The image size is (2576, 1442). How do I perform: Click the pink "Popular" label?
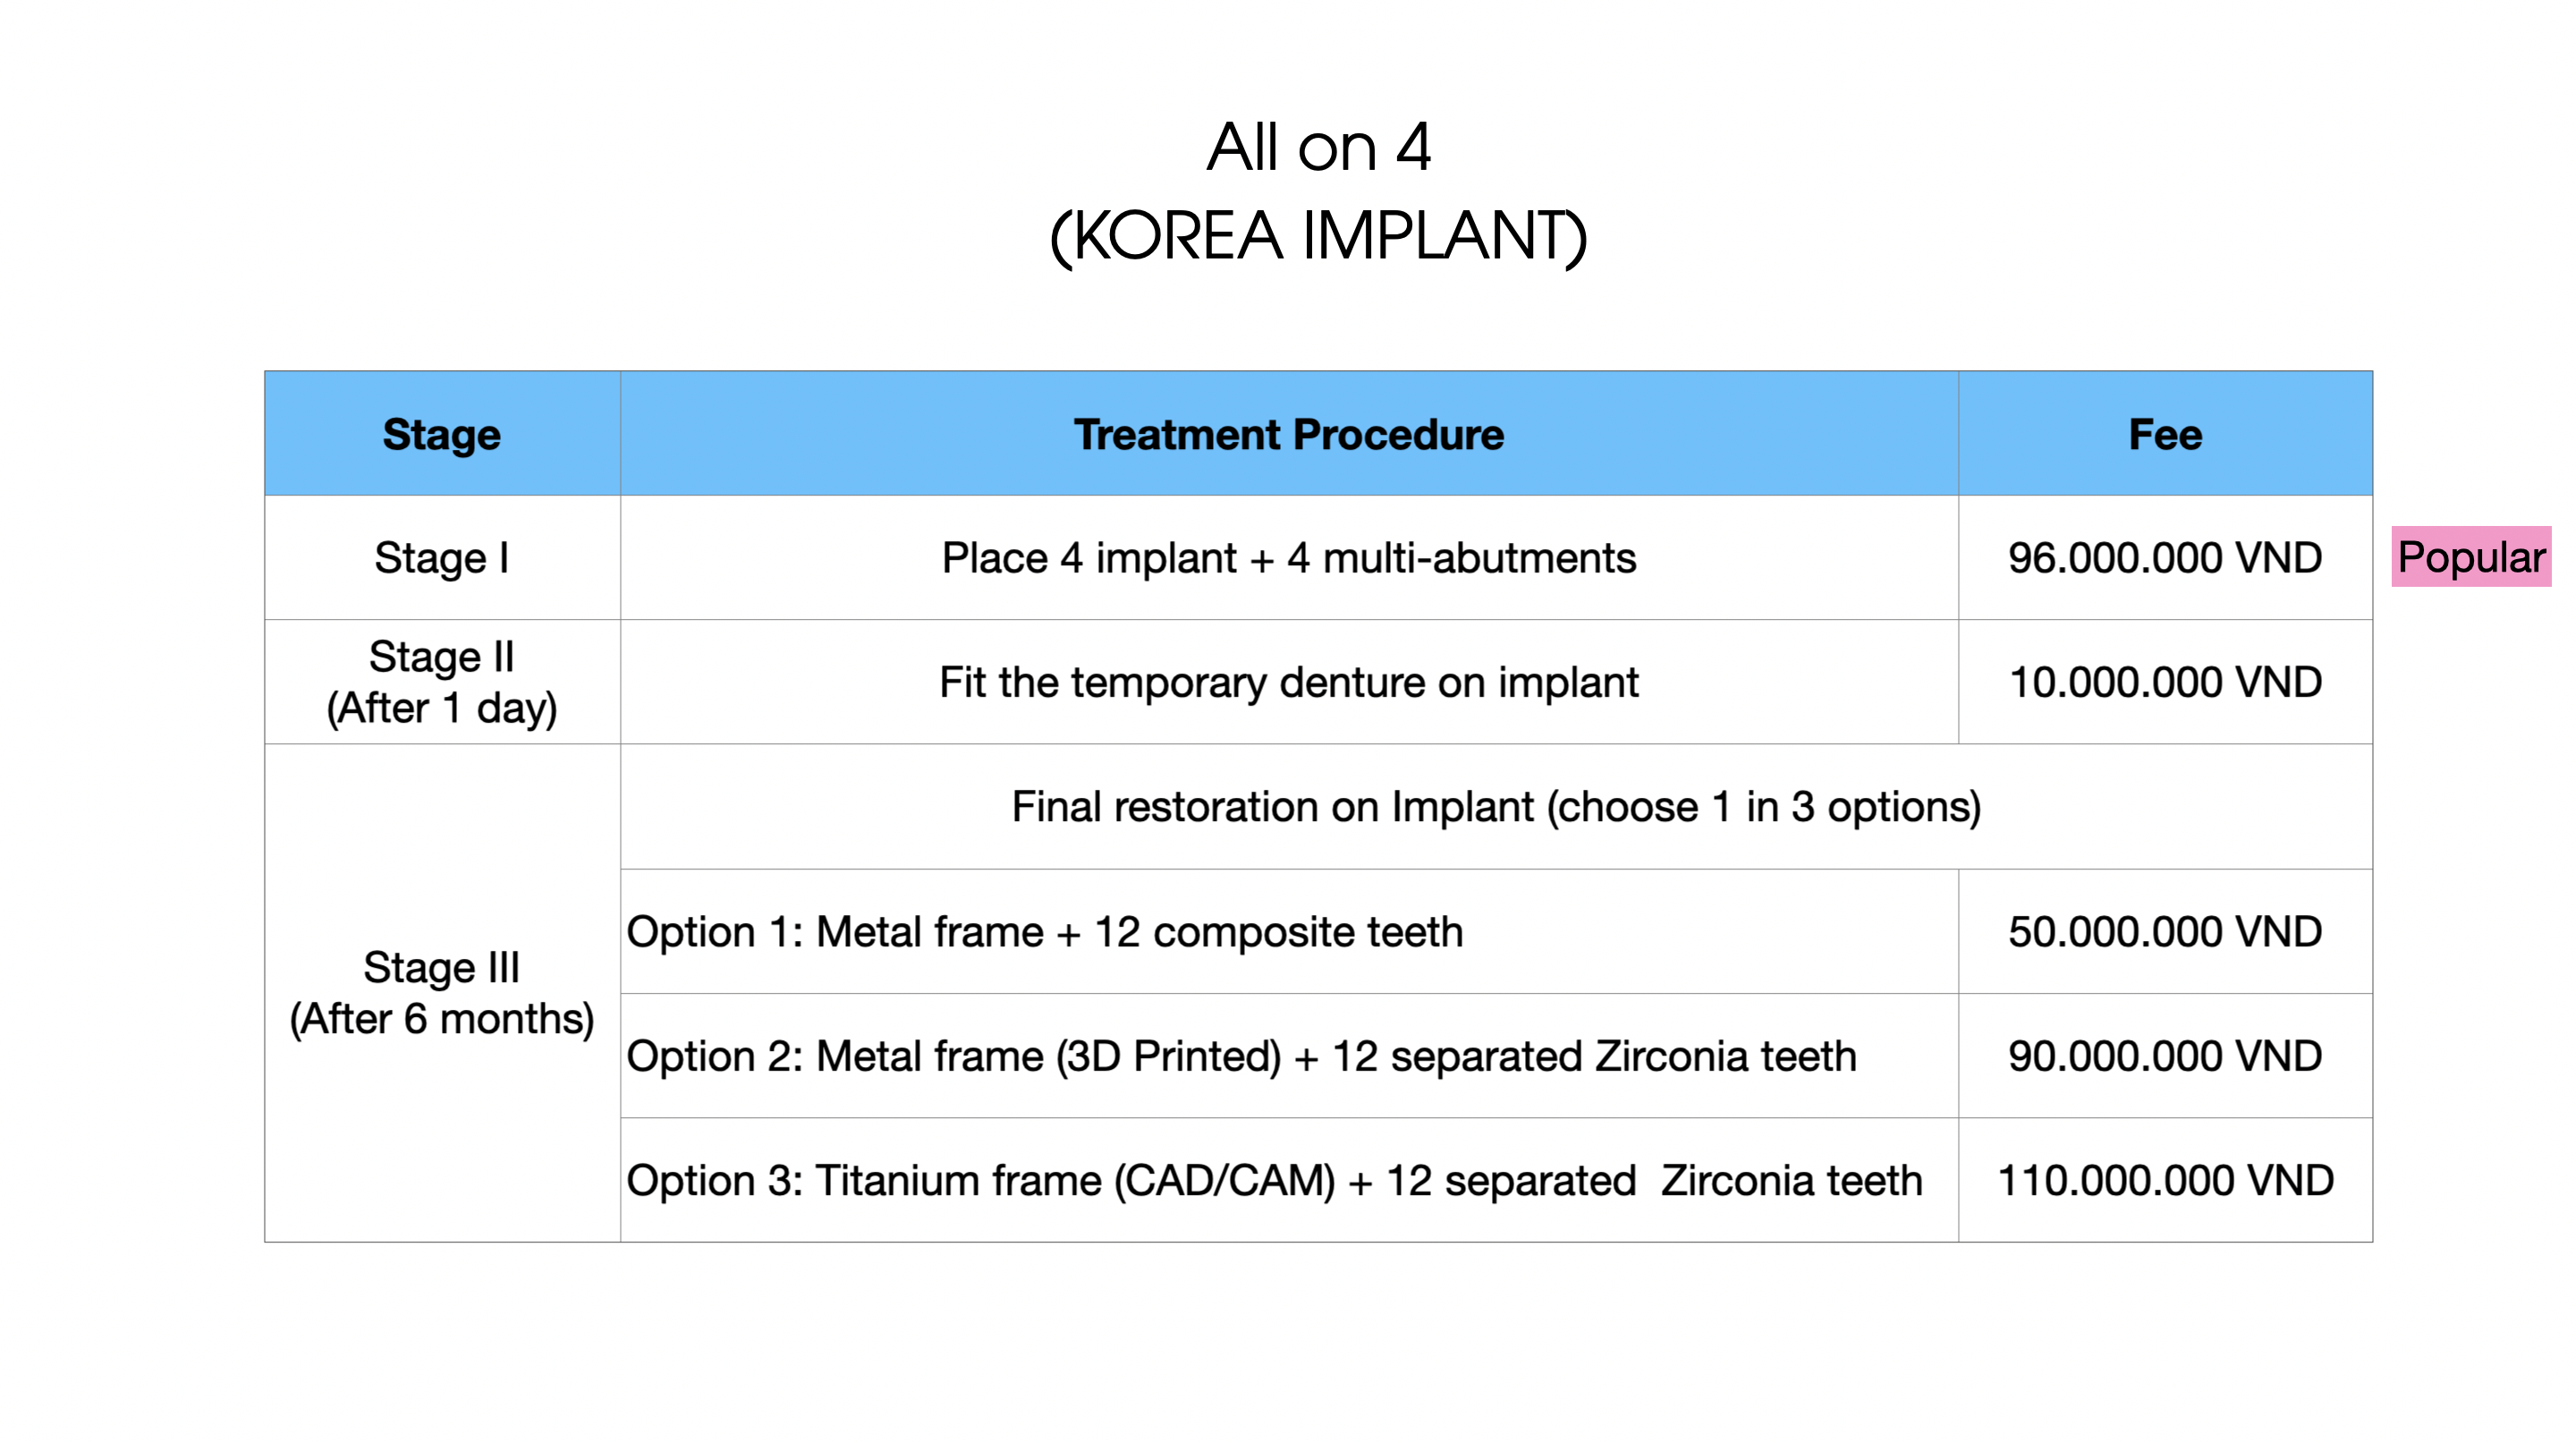click(x=2470, y=557)
